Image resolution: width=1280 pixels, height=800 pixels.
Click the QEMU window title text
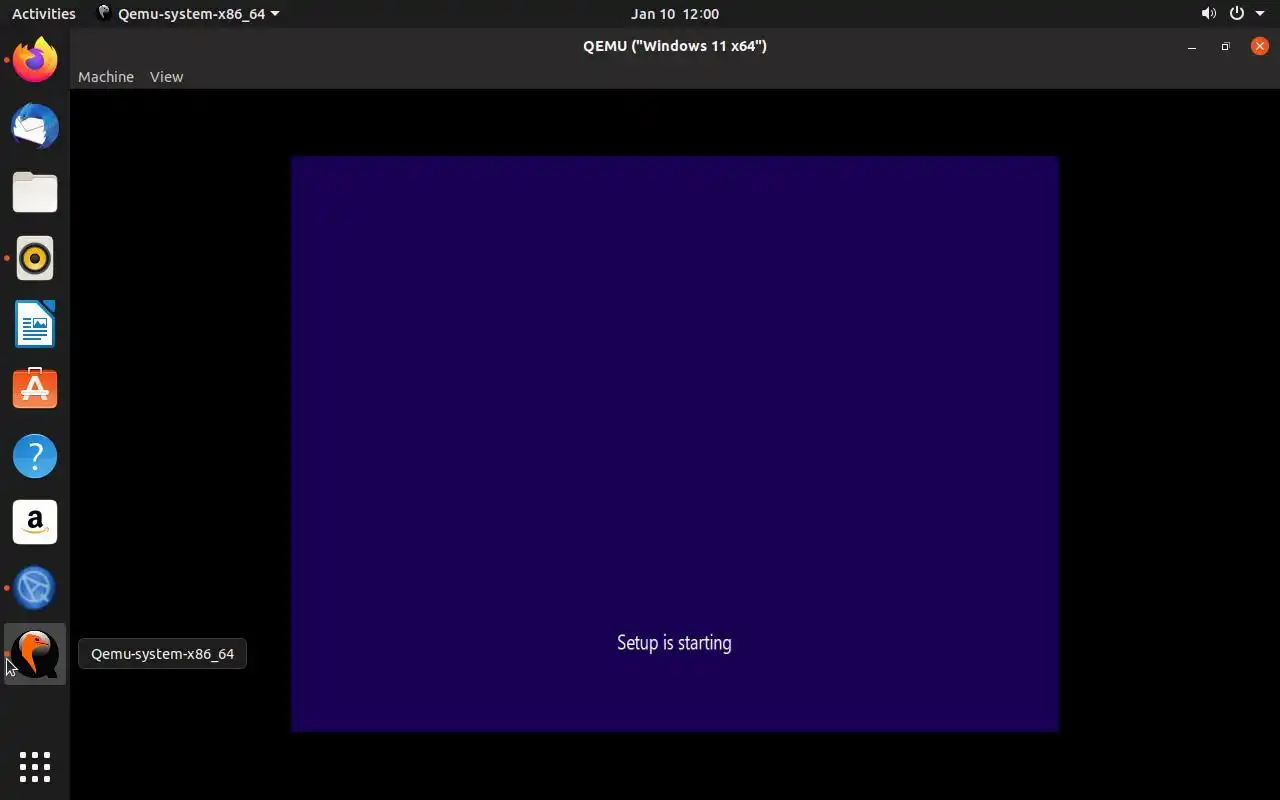[x=675, y=46]
